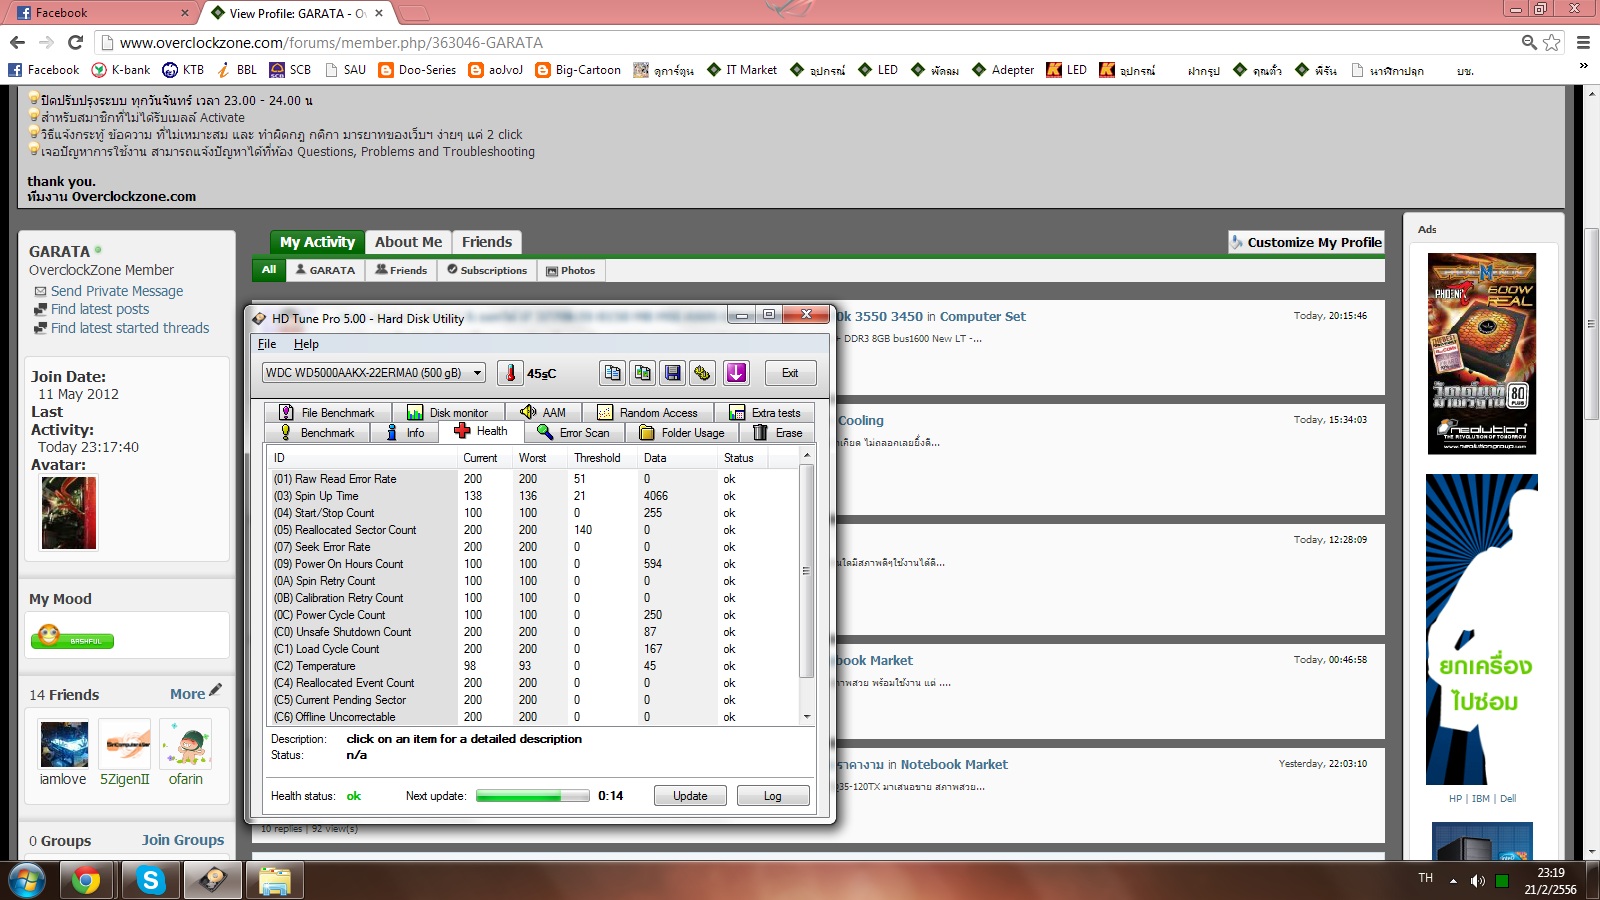
Task: Open HD Tune options via the gold tools icon
Action: (703, 373)
